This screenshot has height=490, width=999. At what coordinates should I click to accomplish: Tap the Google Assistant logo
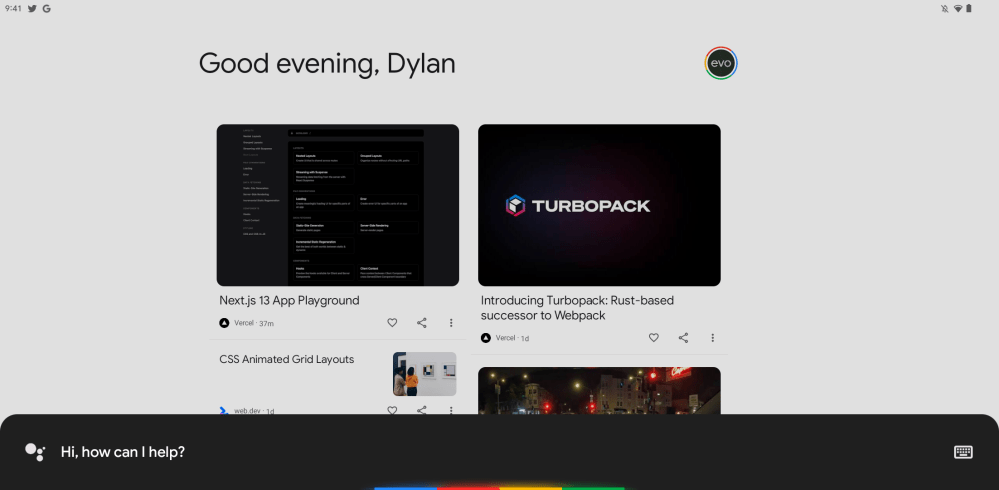tap(35, 452)
